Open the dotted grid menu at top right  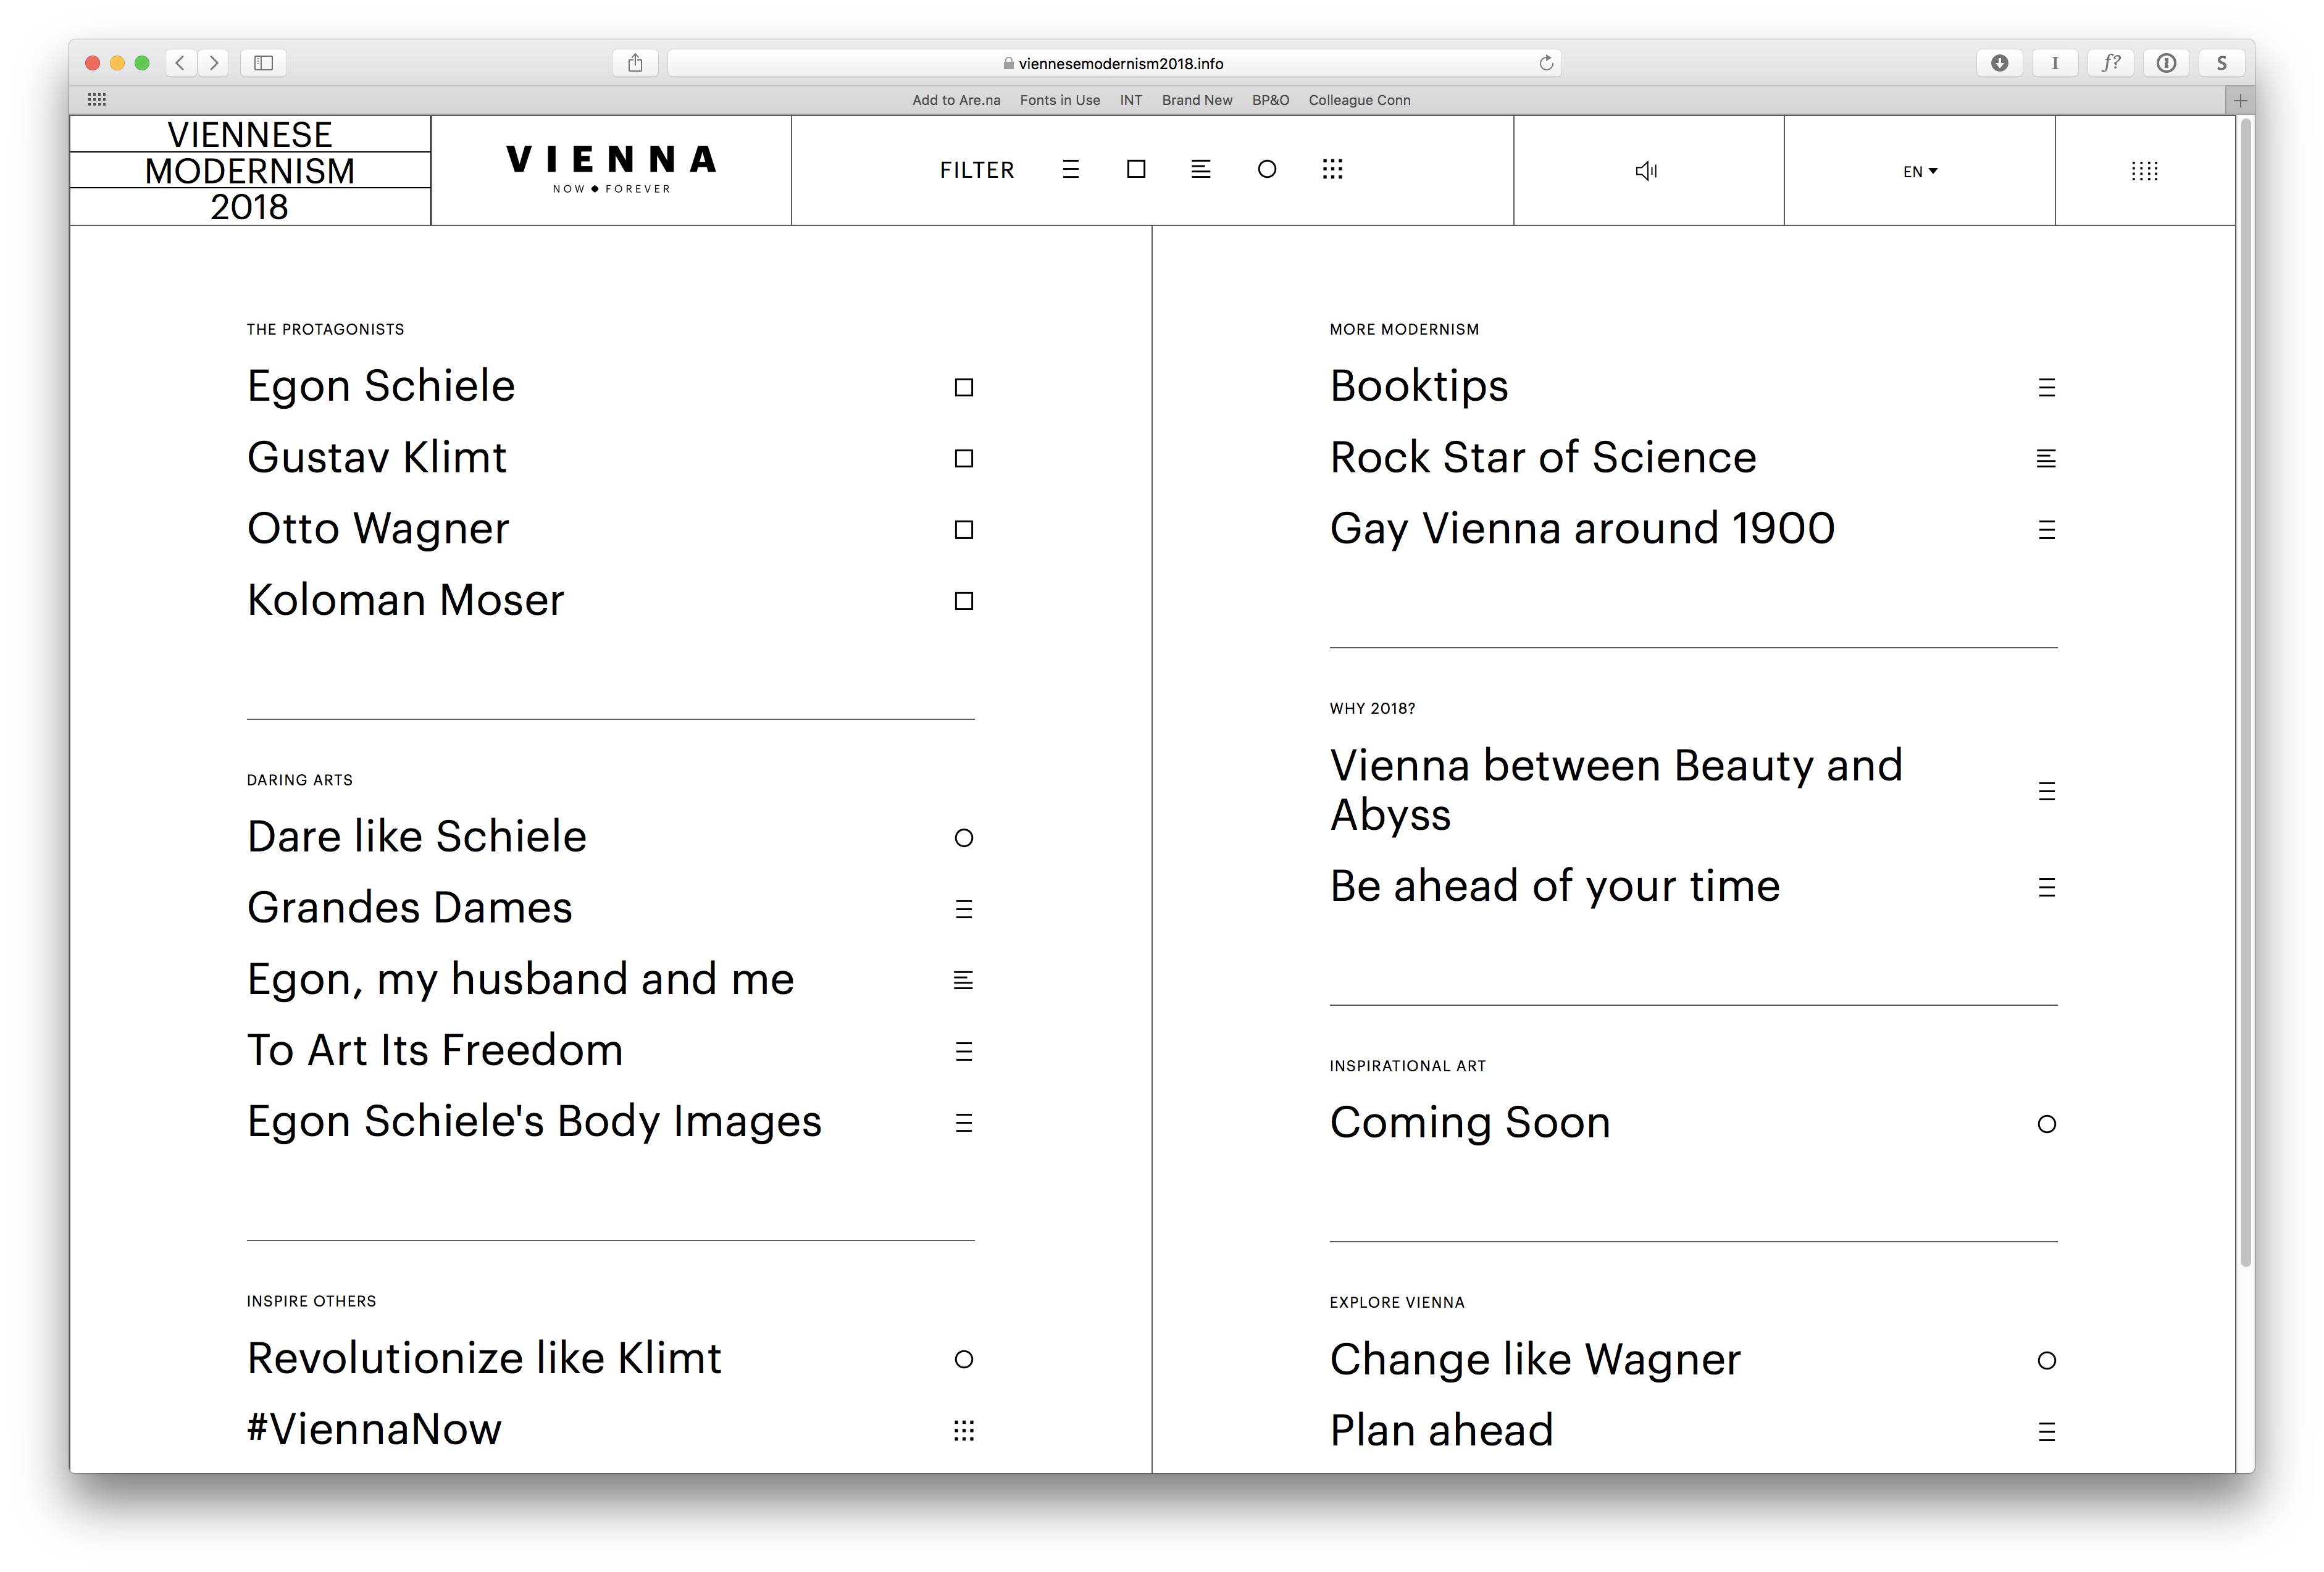coord(2144,171)
